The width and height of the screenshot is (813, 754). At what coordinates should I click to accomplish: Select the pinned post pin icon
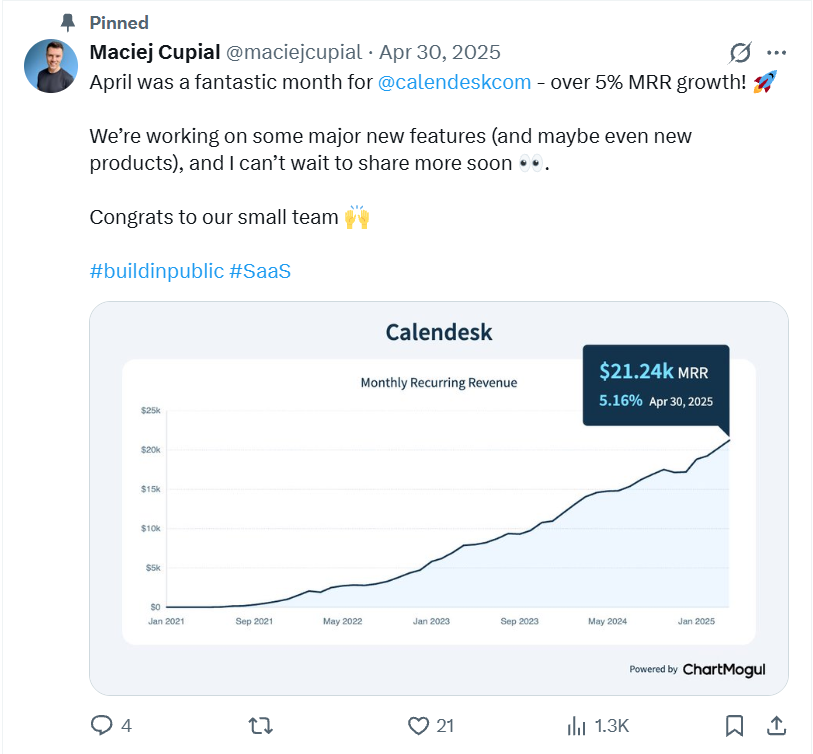coord(67,22)
